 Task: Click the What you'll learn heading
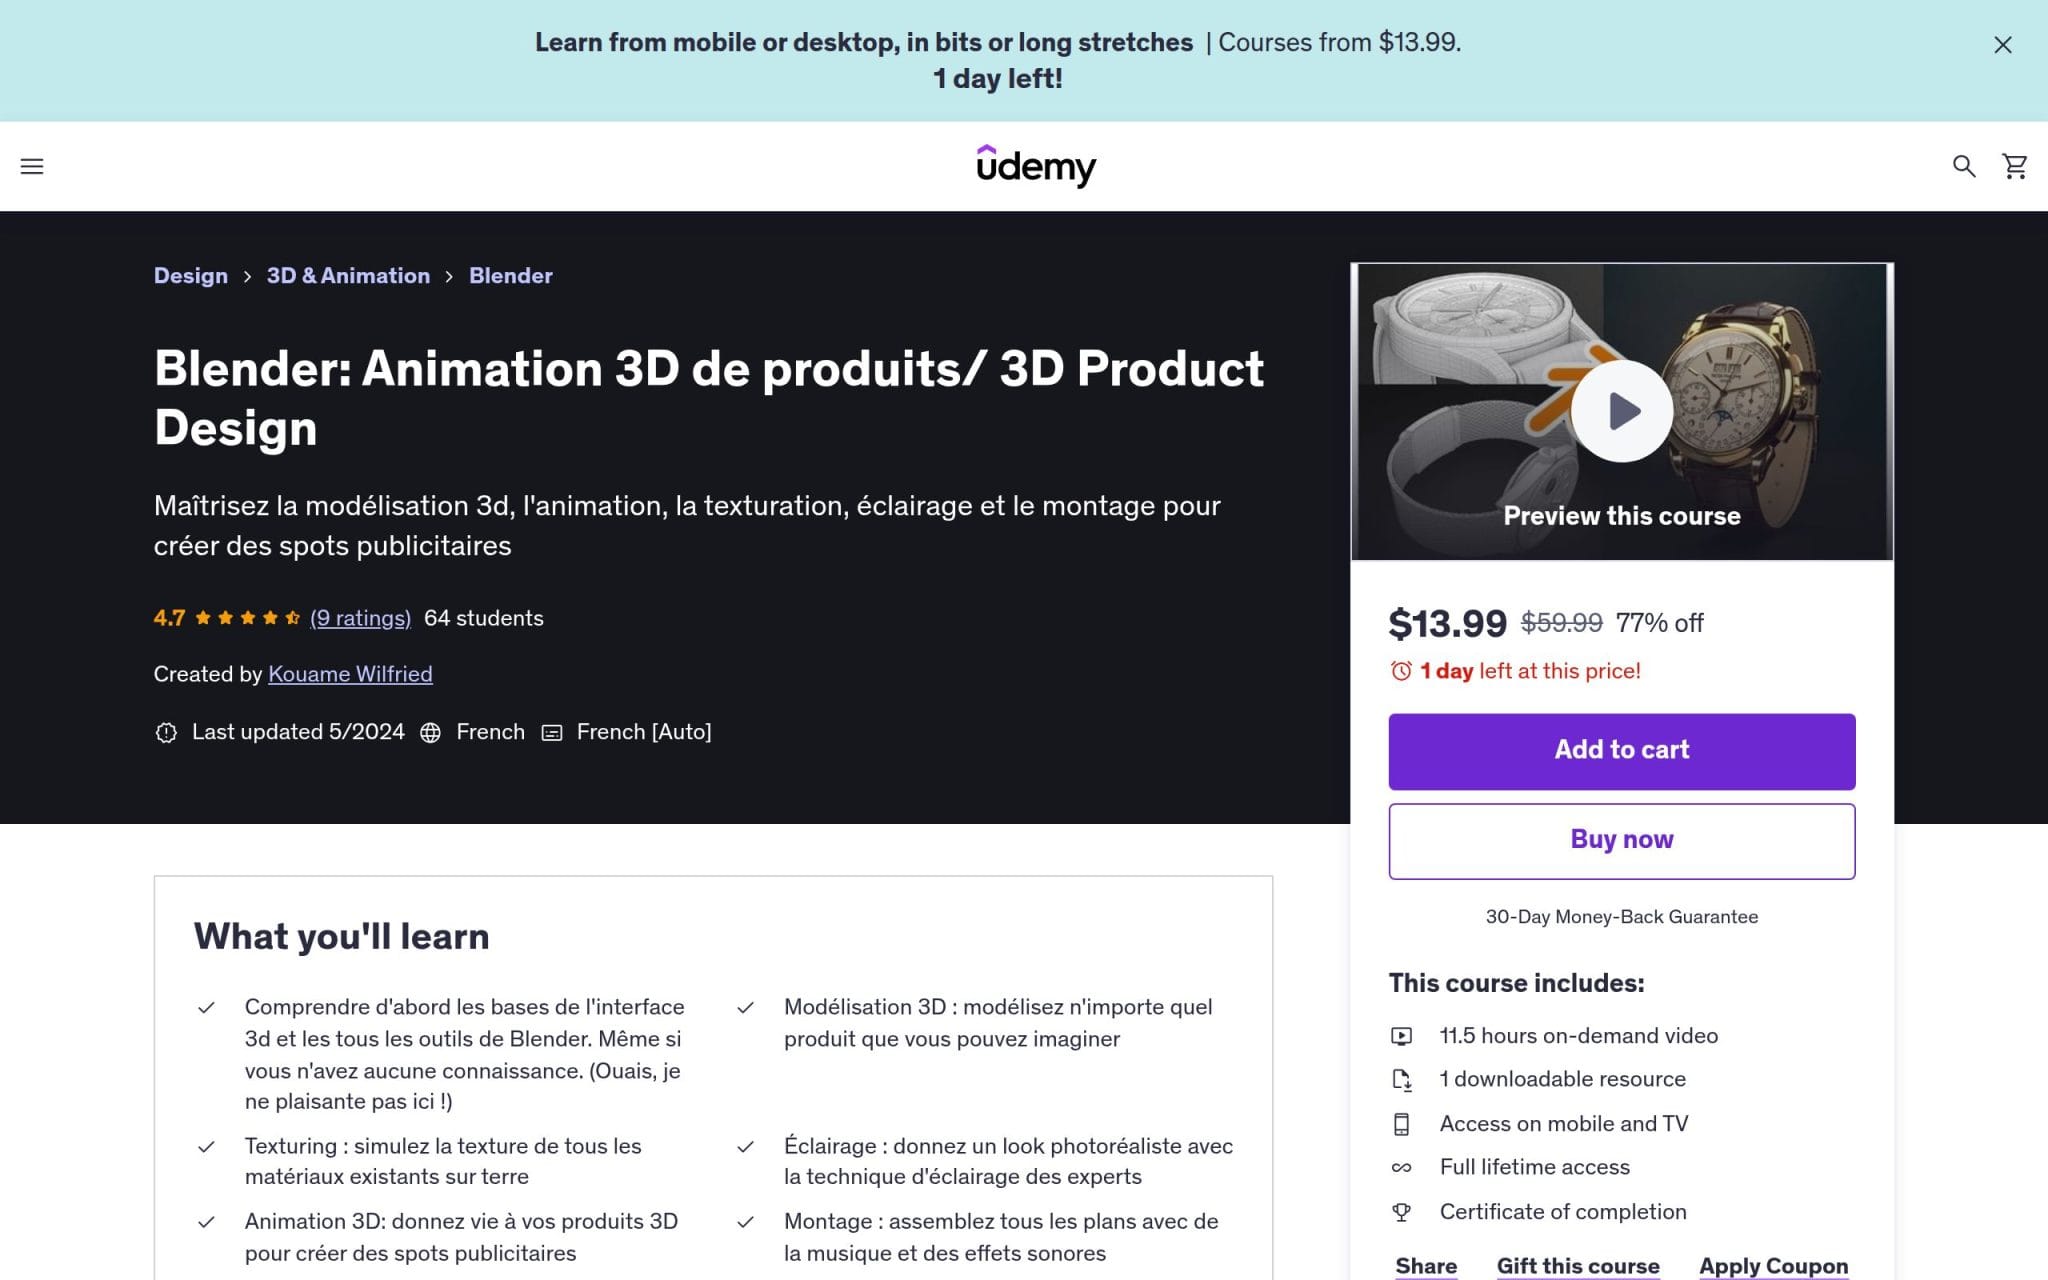pyautogui.click(x=341, y=937)
